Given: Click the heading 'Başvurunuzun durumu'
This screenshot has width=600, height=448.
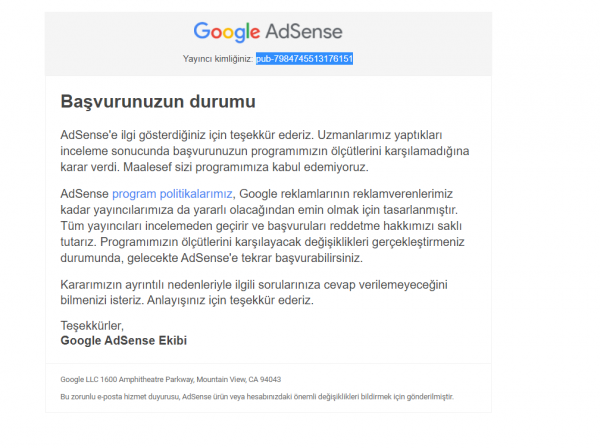Looking at the screenshot, I should pos(158,102).
